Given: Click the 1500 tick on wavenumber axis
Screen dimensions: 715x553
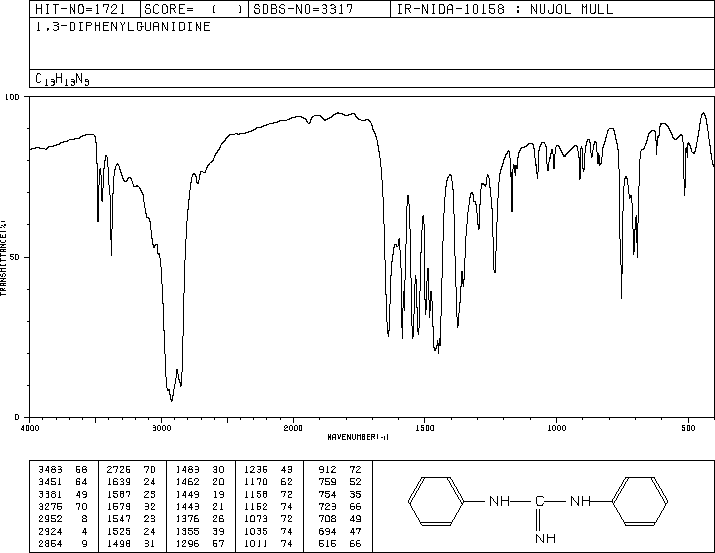Looking at the screenshot, I should click(x=424, y=428).
